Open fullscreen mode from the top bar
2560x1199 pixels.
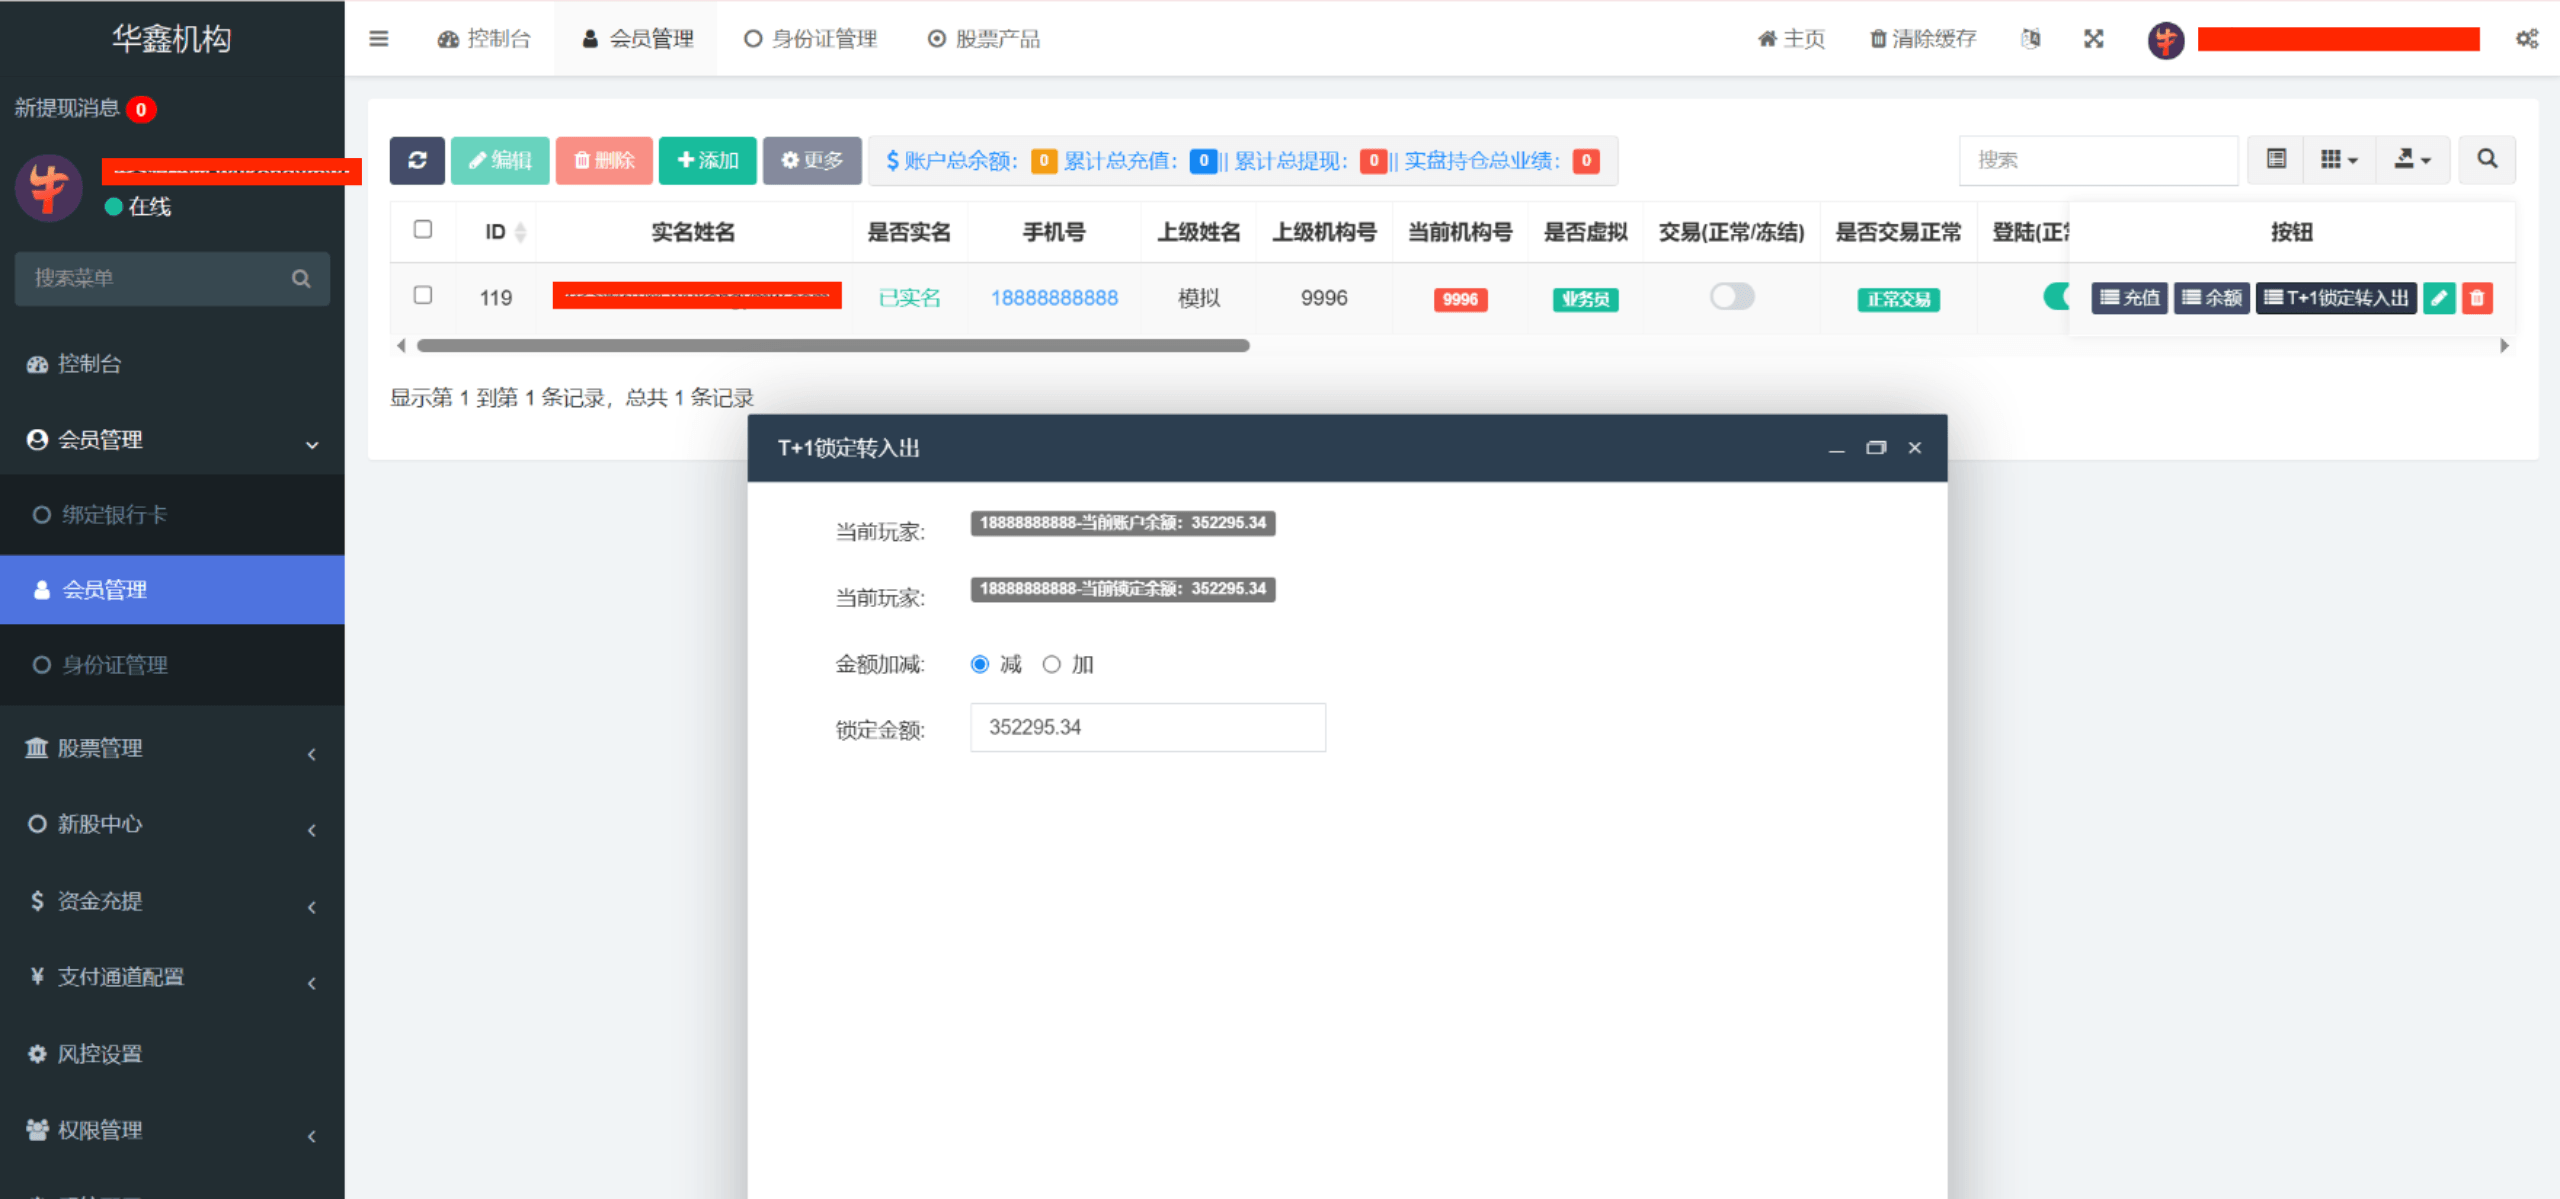(x=2093, y=38)
